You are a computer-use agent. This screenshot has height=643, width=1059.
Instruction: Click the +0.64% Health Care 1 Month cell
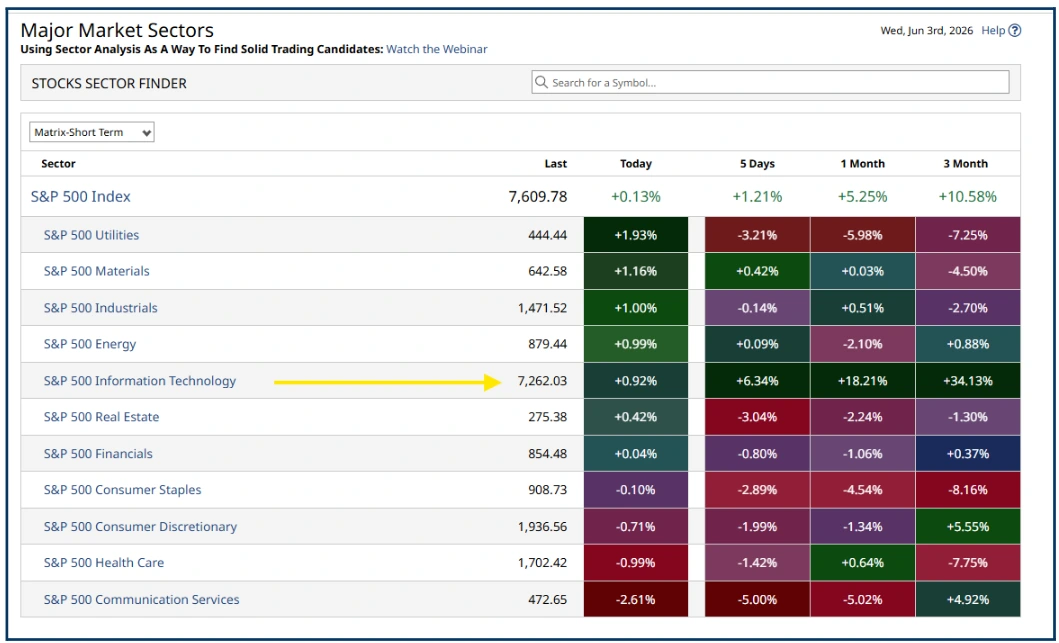tap(862, 563)
